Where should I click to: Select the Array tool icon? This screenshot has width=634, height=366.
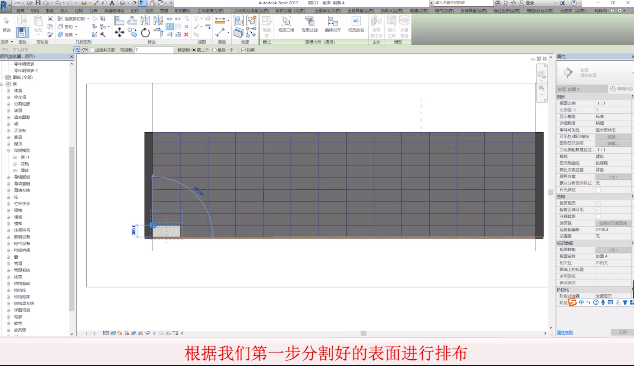pyautogui.click(x=170, y=27)
